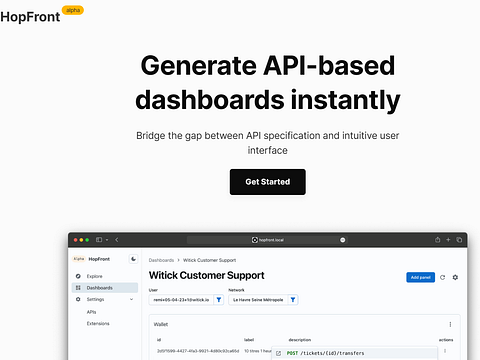Click the label column header

(x=249, y=340)
